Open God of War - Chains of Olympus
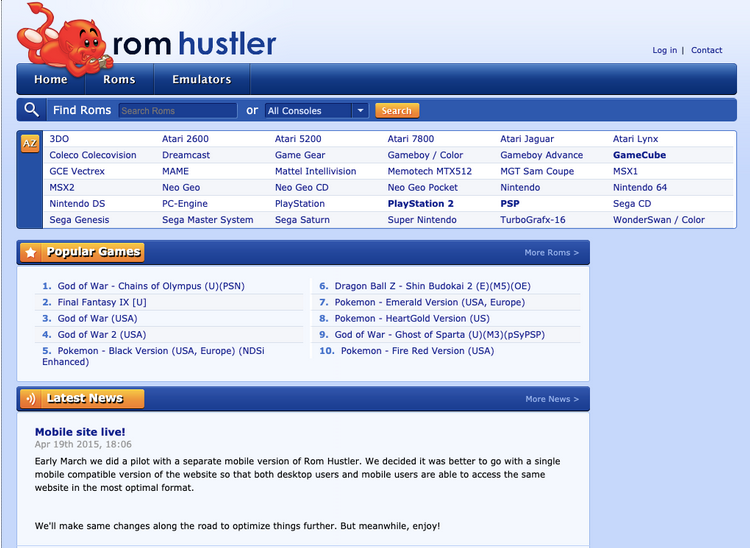 coord(151,286)
